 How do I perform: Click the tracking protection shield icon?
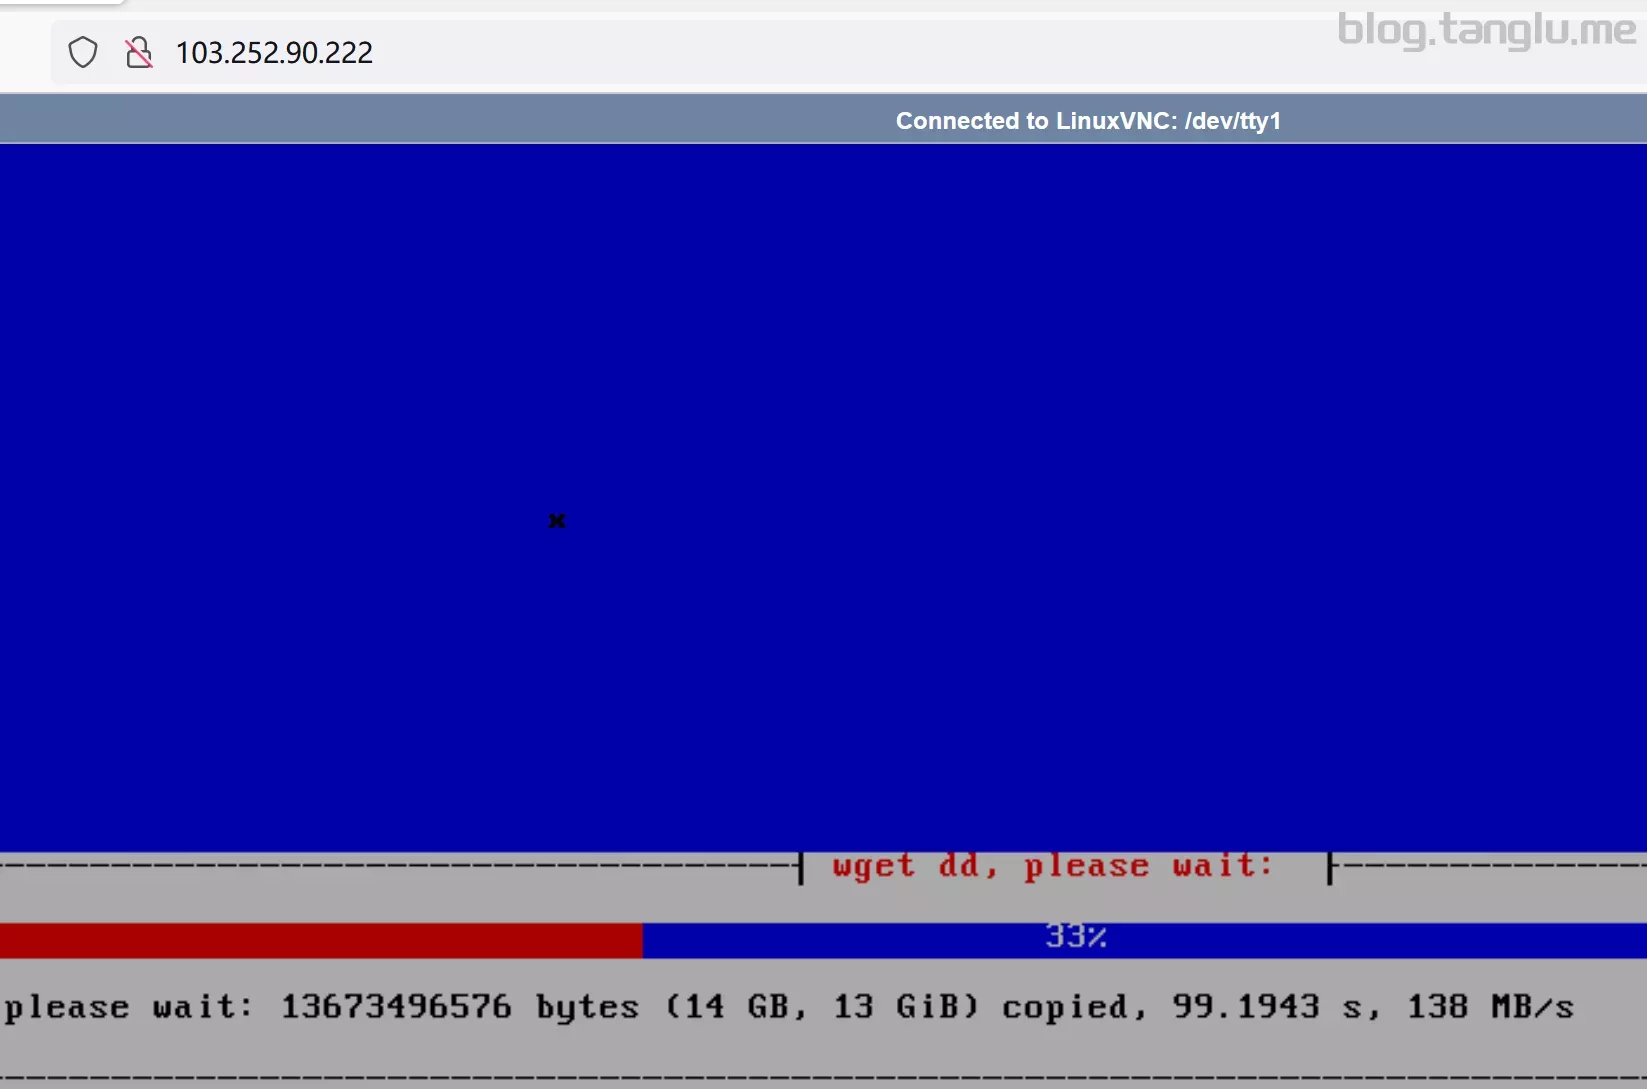point(83,52)
